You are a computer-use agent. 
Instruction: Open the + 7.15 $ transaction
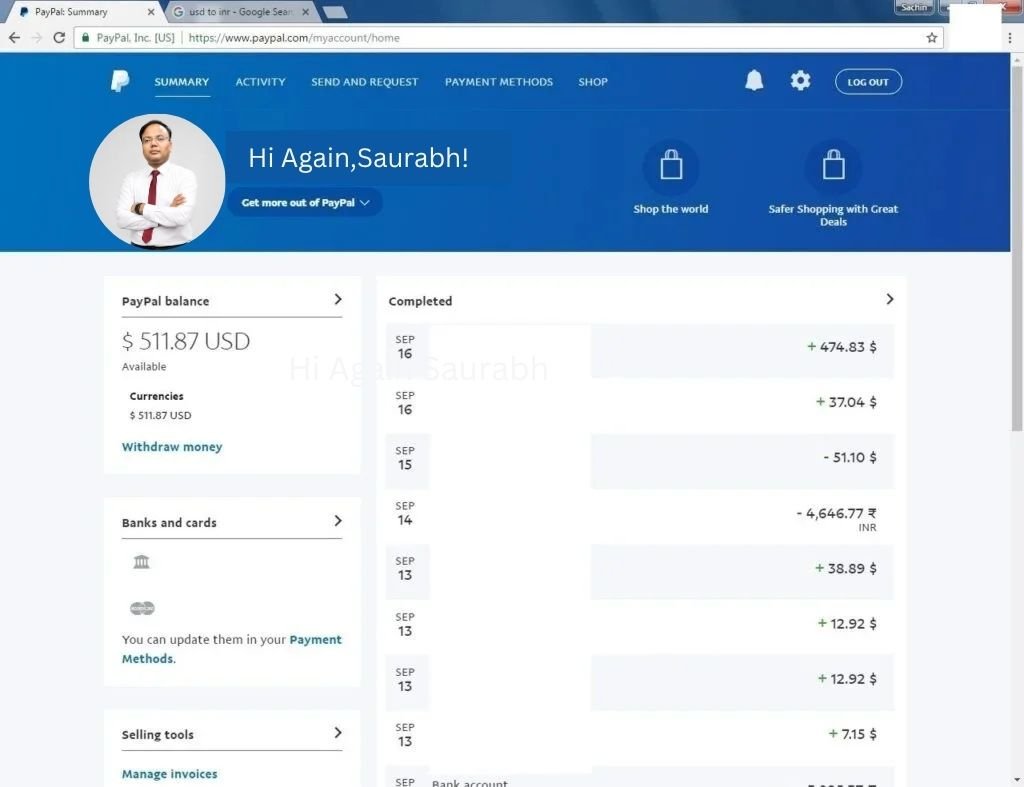640,738
